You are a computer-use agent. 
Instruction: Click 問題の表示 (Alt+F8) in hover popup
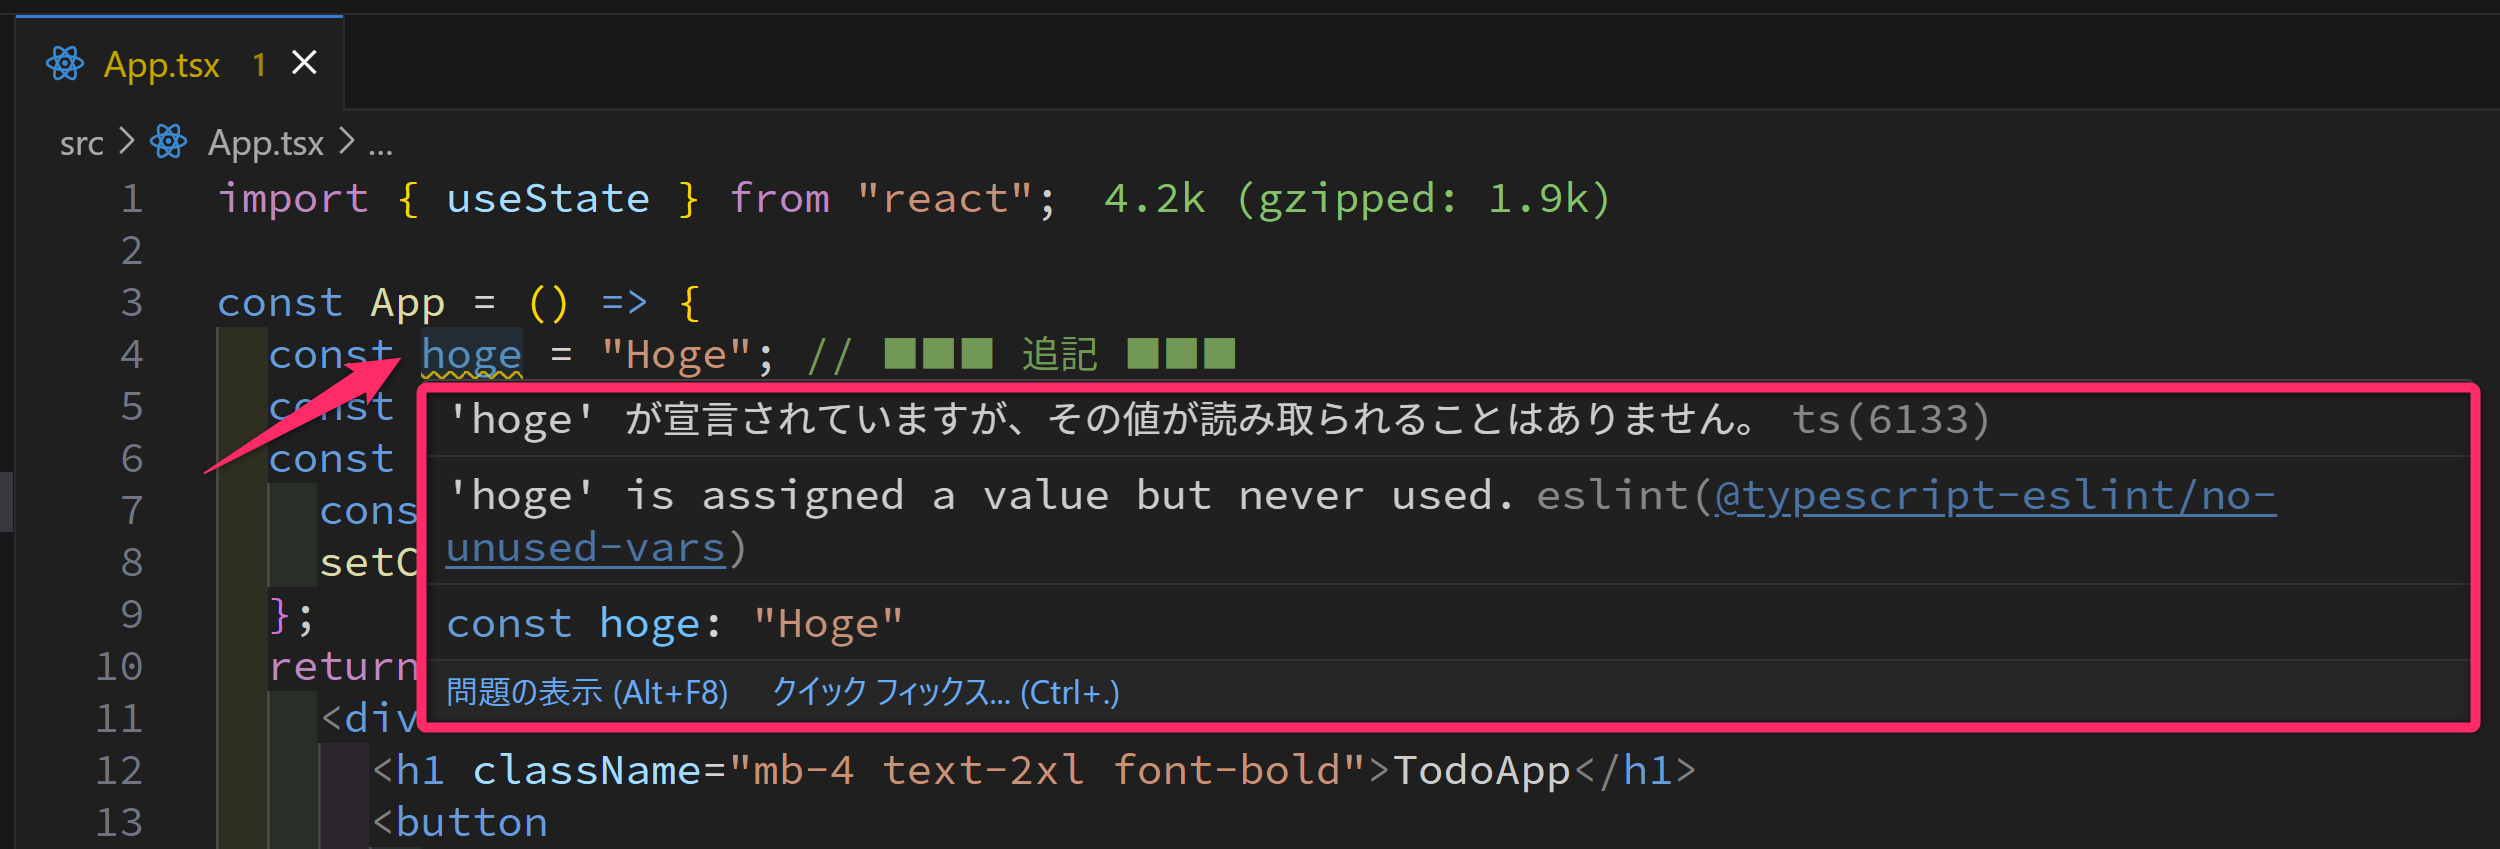587,692
